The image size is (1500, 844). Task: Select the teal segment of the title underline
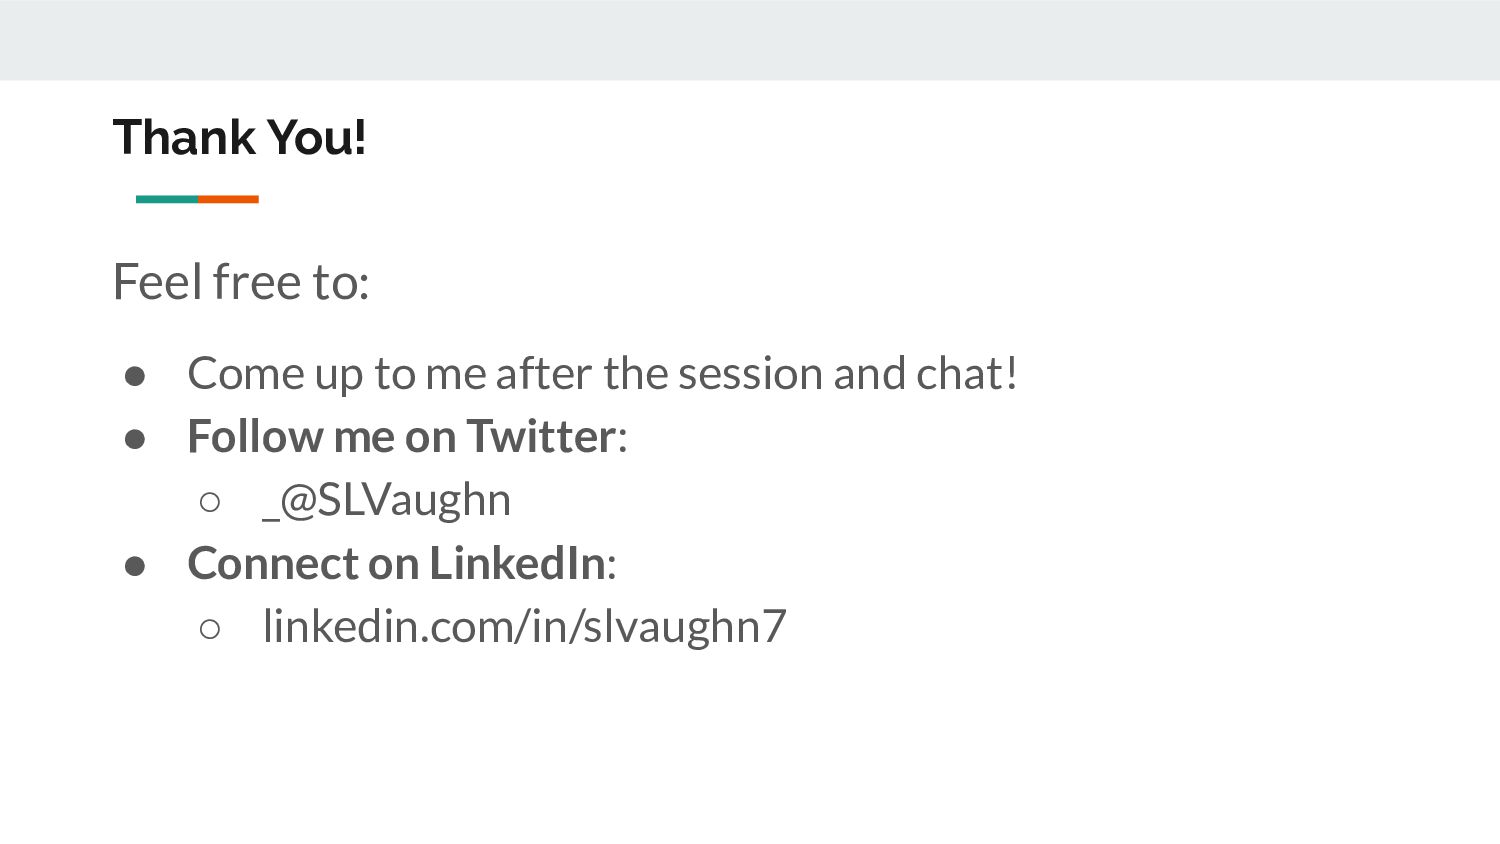coord(167,199)
